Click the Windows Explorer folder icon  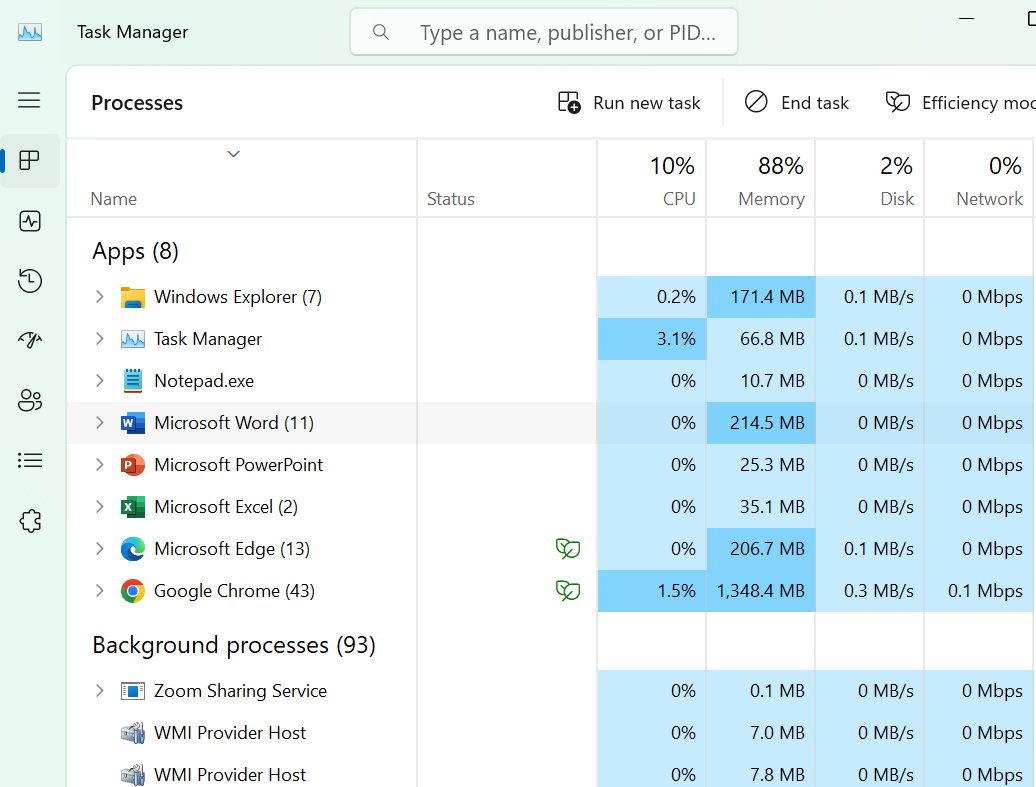pyautogui.click(x=133, y=297)
